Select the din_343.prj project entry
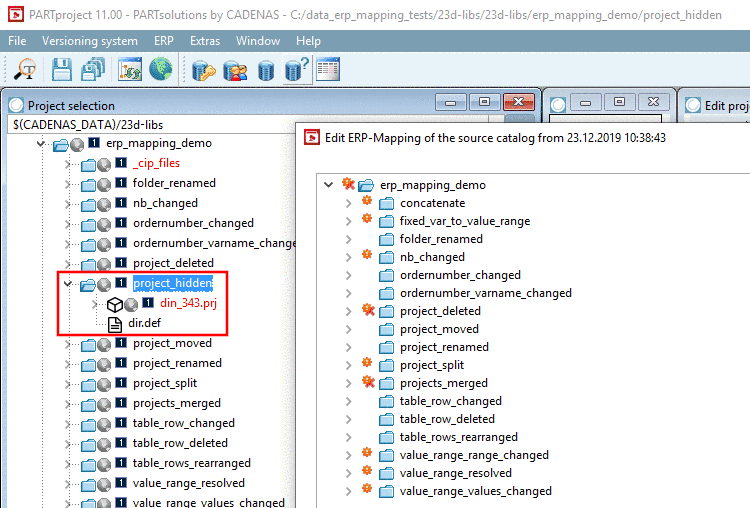This screenshot has width=750, height=508. pyautogui.click(x=188, y=303)
